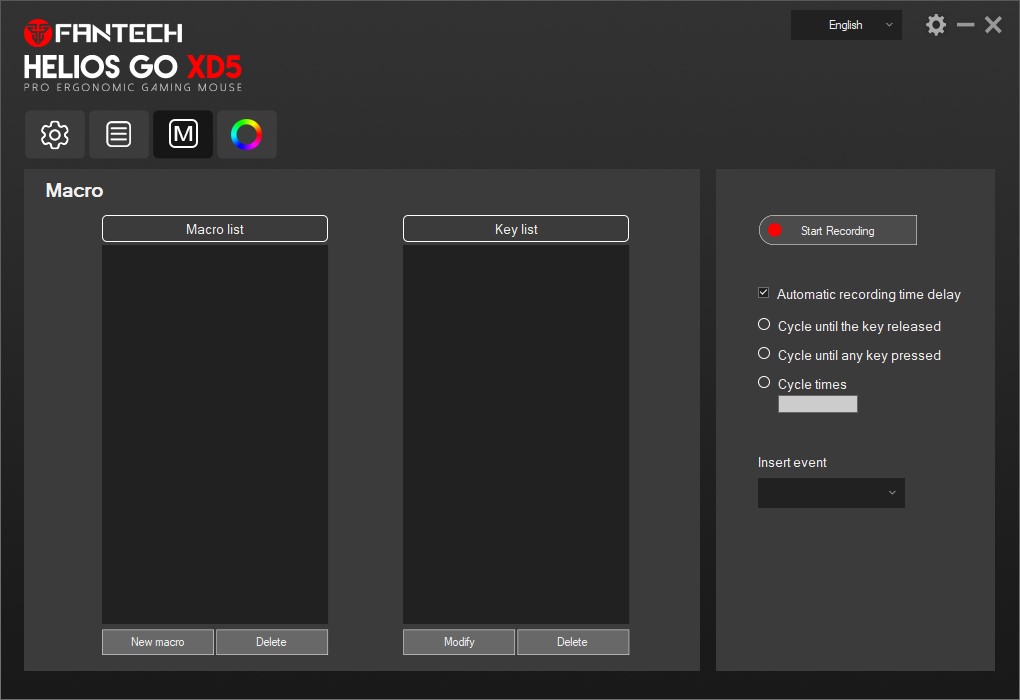Select Cycle until the key released

click(x=764, y=325)
